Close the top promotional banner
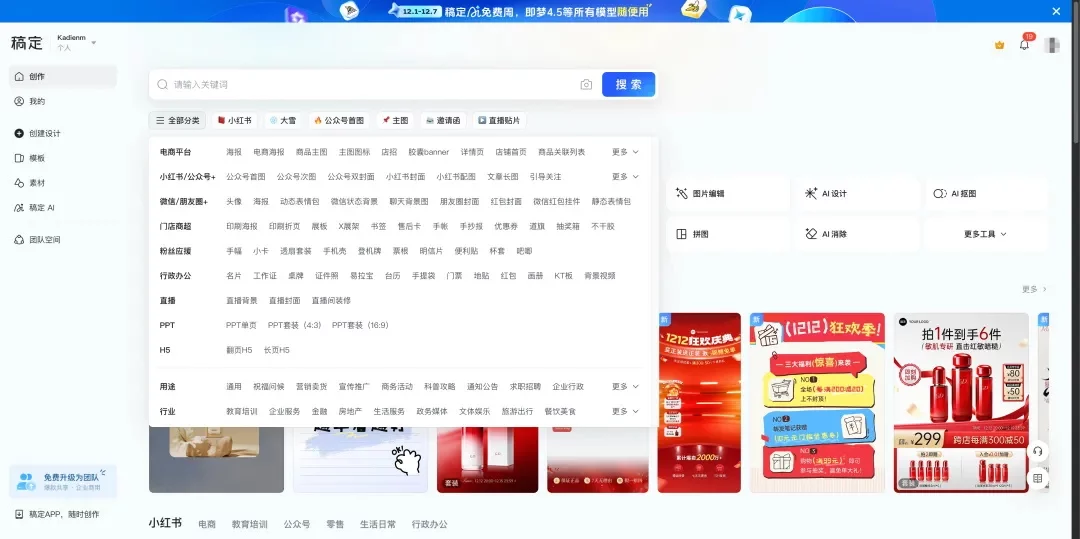Screen dimensions: 1080x539 click(1056, 11)
